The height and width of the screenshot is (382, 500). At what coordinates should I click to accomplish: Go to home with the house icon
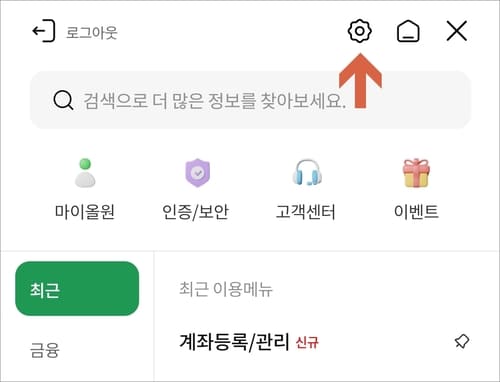[x=408, y=31]
